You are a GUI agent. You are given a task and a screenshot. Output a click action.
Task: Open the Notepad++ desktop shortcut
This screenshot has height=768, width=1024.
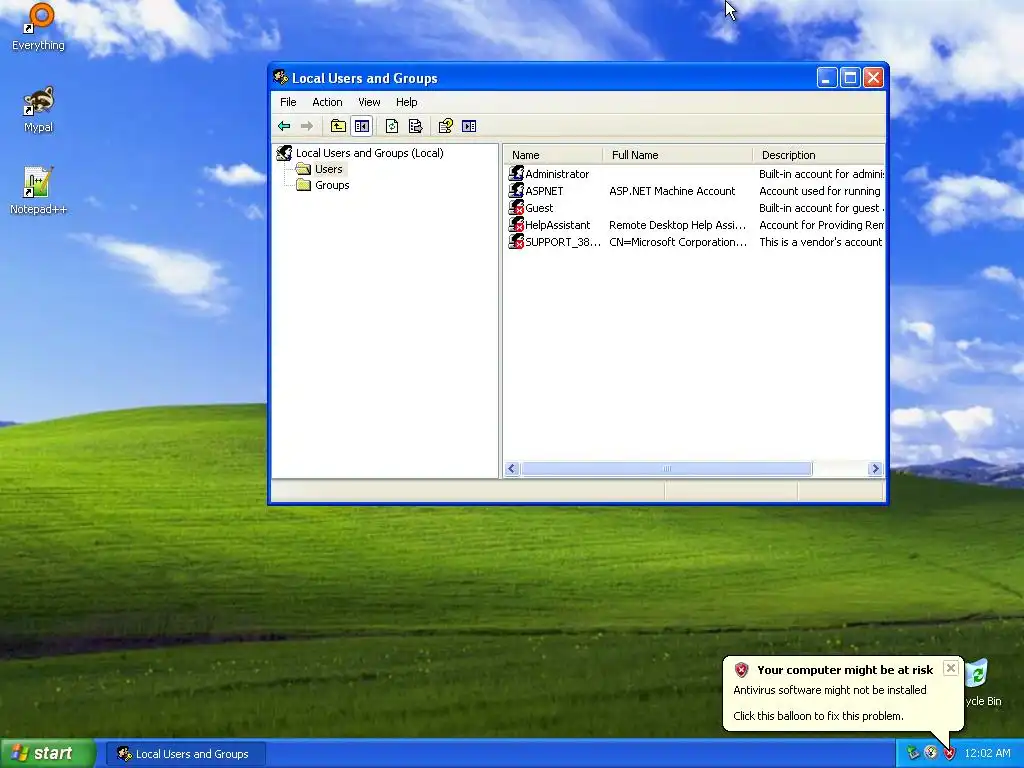tap(38, 191)
